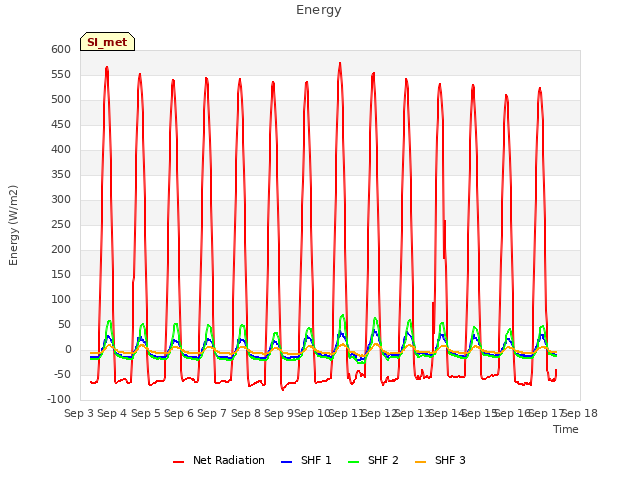Click the 150 y-axis tick label
This screenshot has height=480, width=640.
click(x=61, y=275)
